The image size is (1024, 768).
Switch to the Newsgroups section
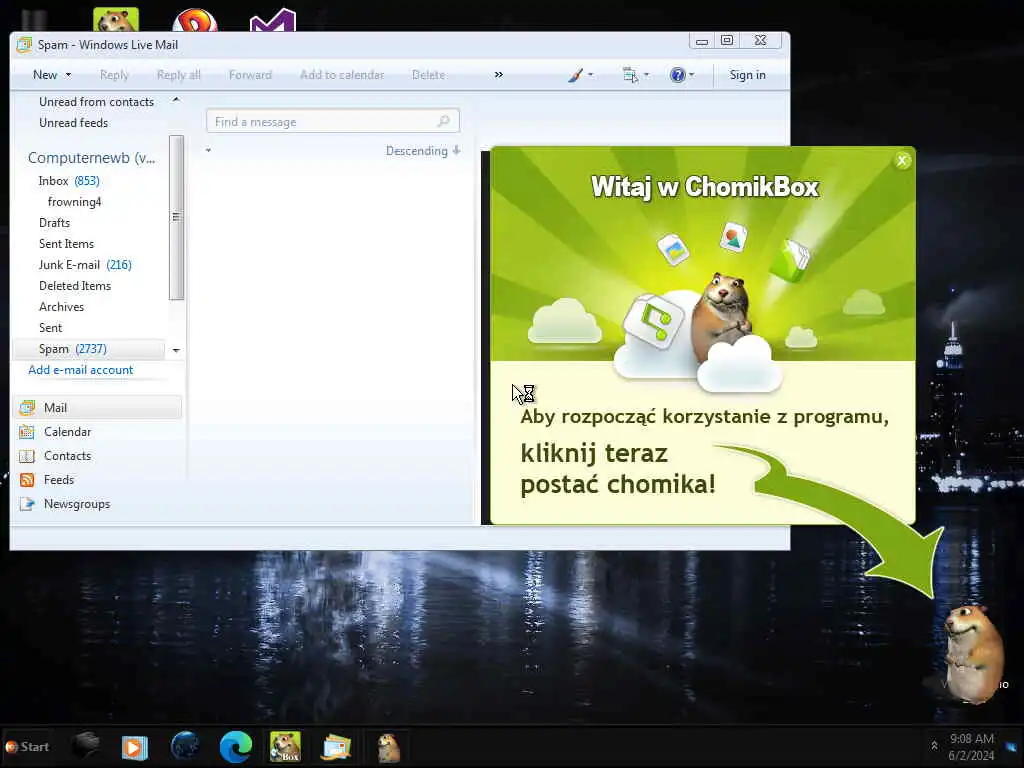[77, 504]
